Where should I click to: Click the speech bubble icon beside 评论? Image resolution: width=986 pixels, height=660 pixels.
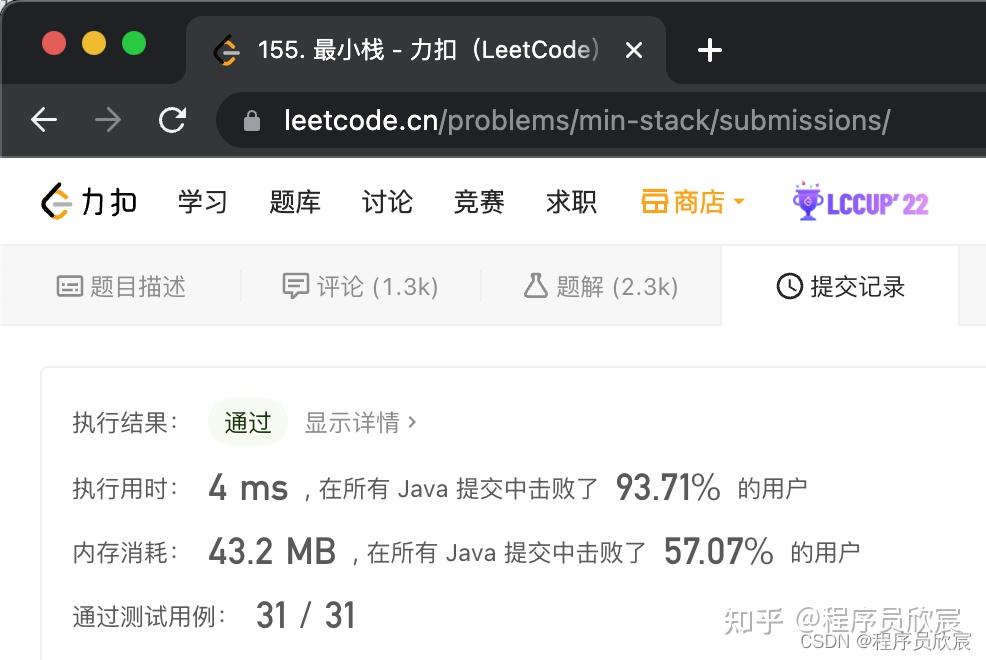(x=297, y=286)
